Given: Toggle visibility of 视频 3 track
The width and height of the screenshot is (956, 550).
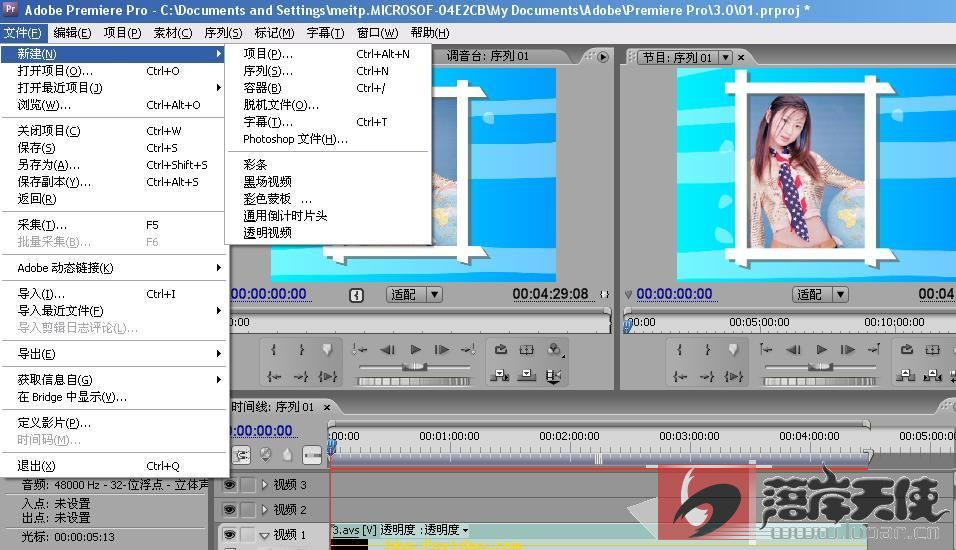Looking at the screenshot, I should [x=229, y=485].
